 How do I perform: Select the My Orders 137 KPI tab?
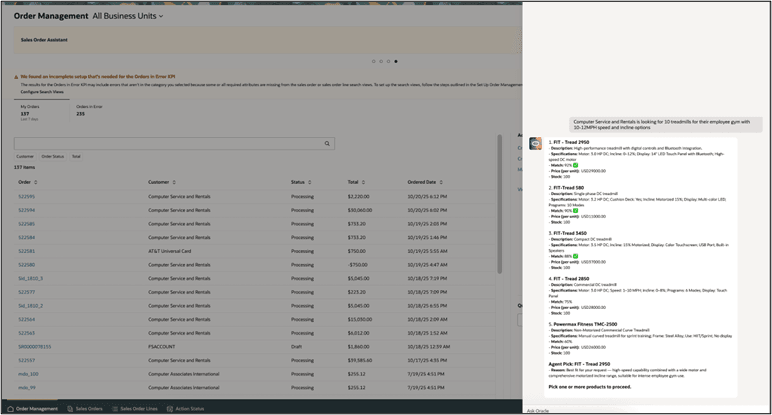[41, 112]
